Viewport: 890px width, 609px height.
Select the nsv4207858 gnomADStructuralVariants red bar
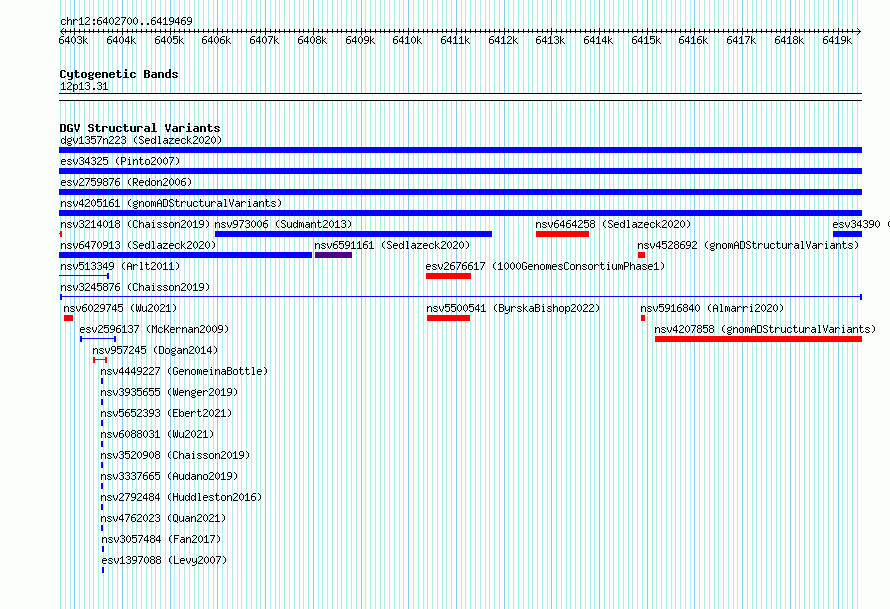[758, 339]
